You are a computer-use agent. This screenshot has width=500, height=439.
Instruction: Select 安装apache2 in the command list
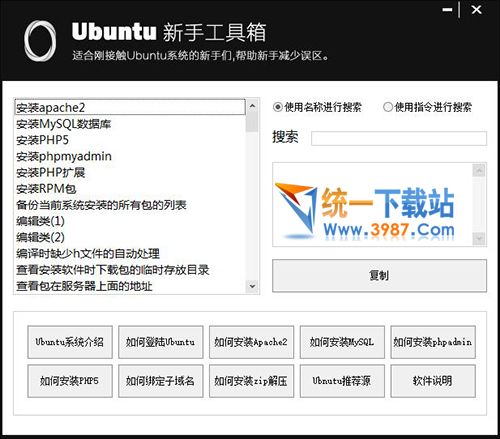tap(130, 107)
